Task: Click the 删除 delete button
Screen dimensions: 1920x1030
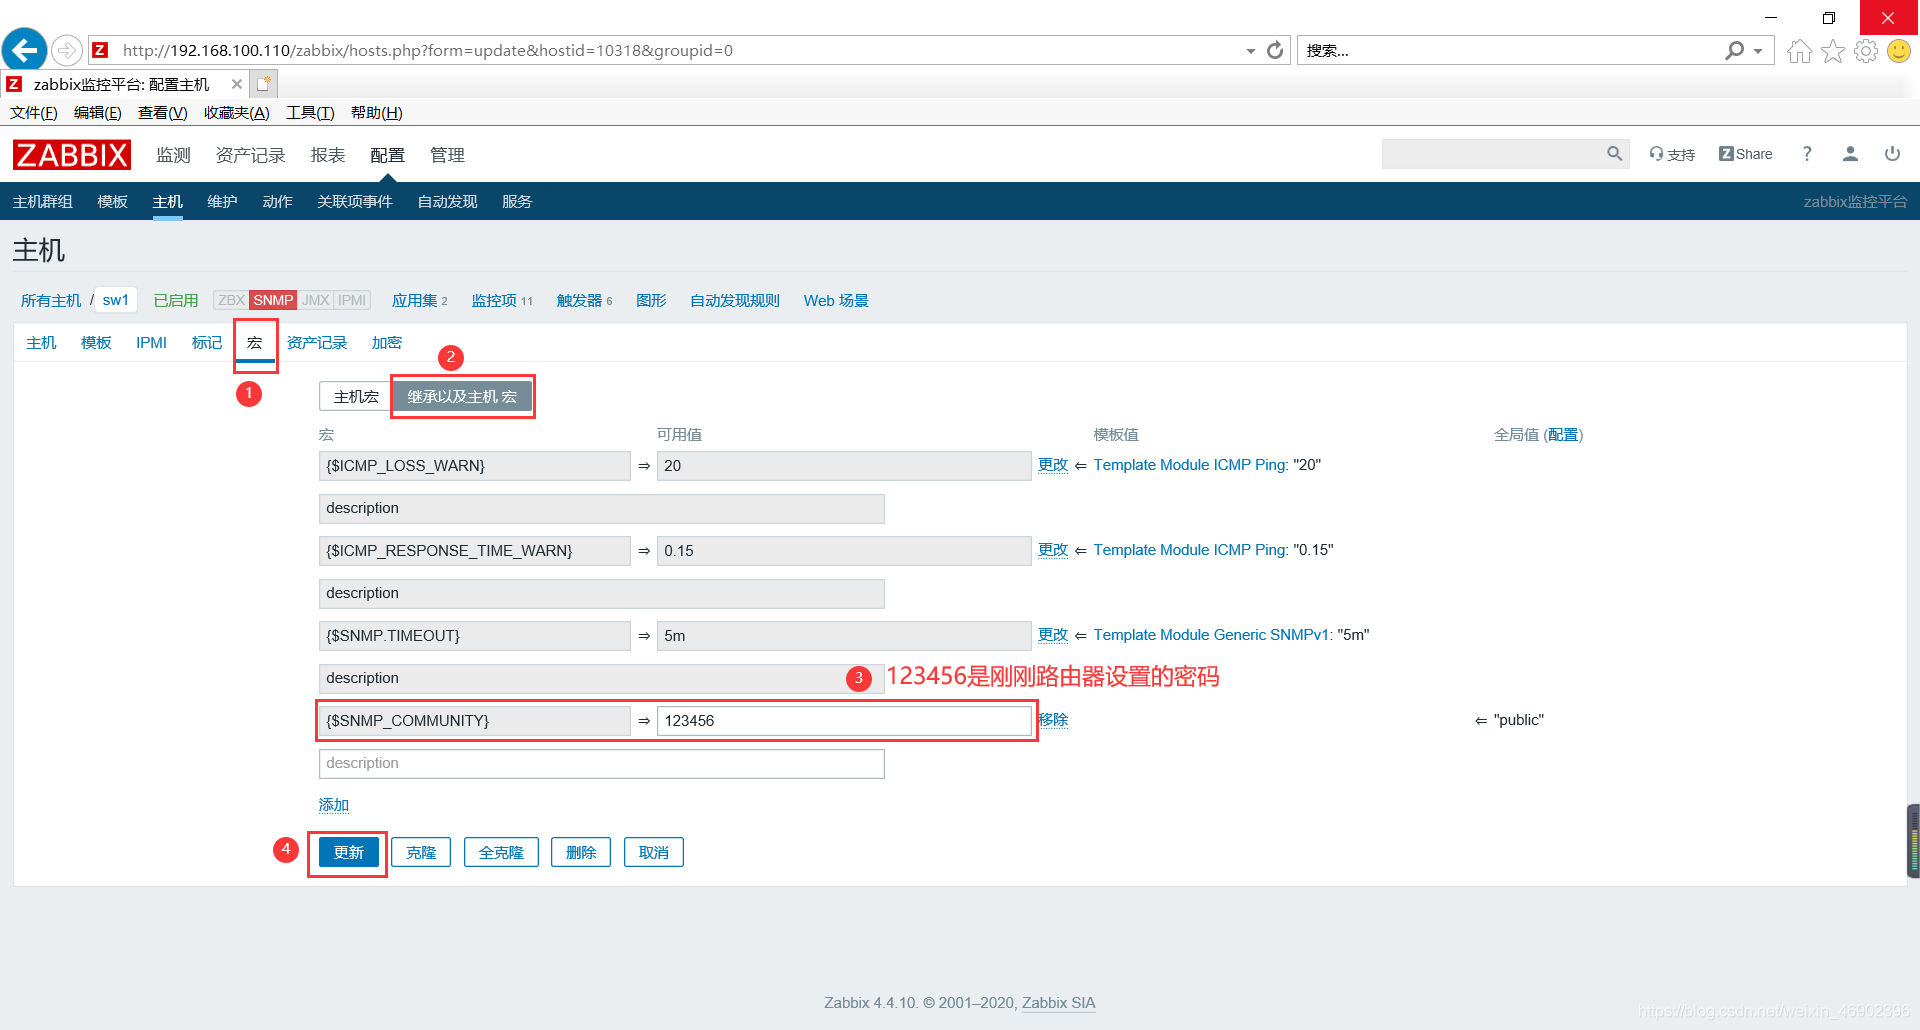Action: 580,853
